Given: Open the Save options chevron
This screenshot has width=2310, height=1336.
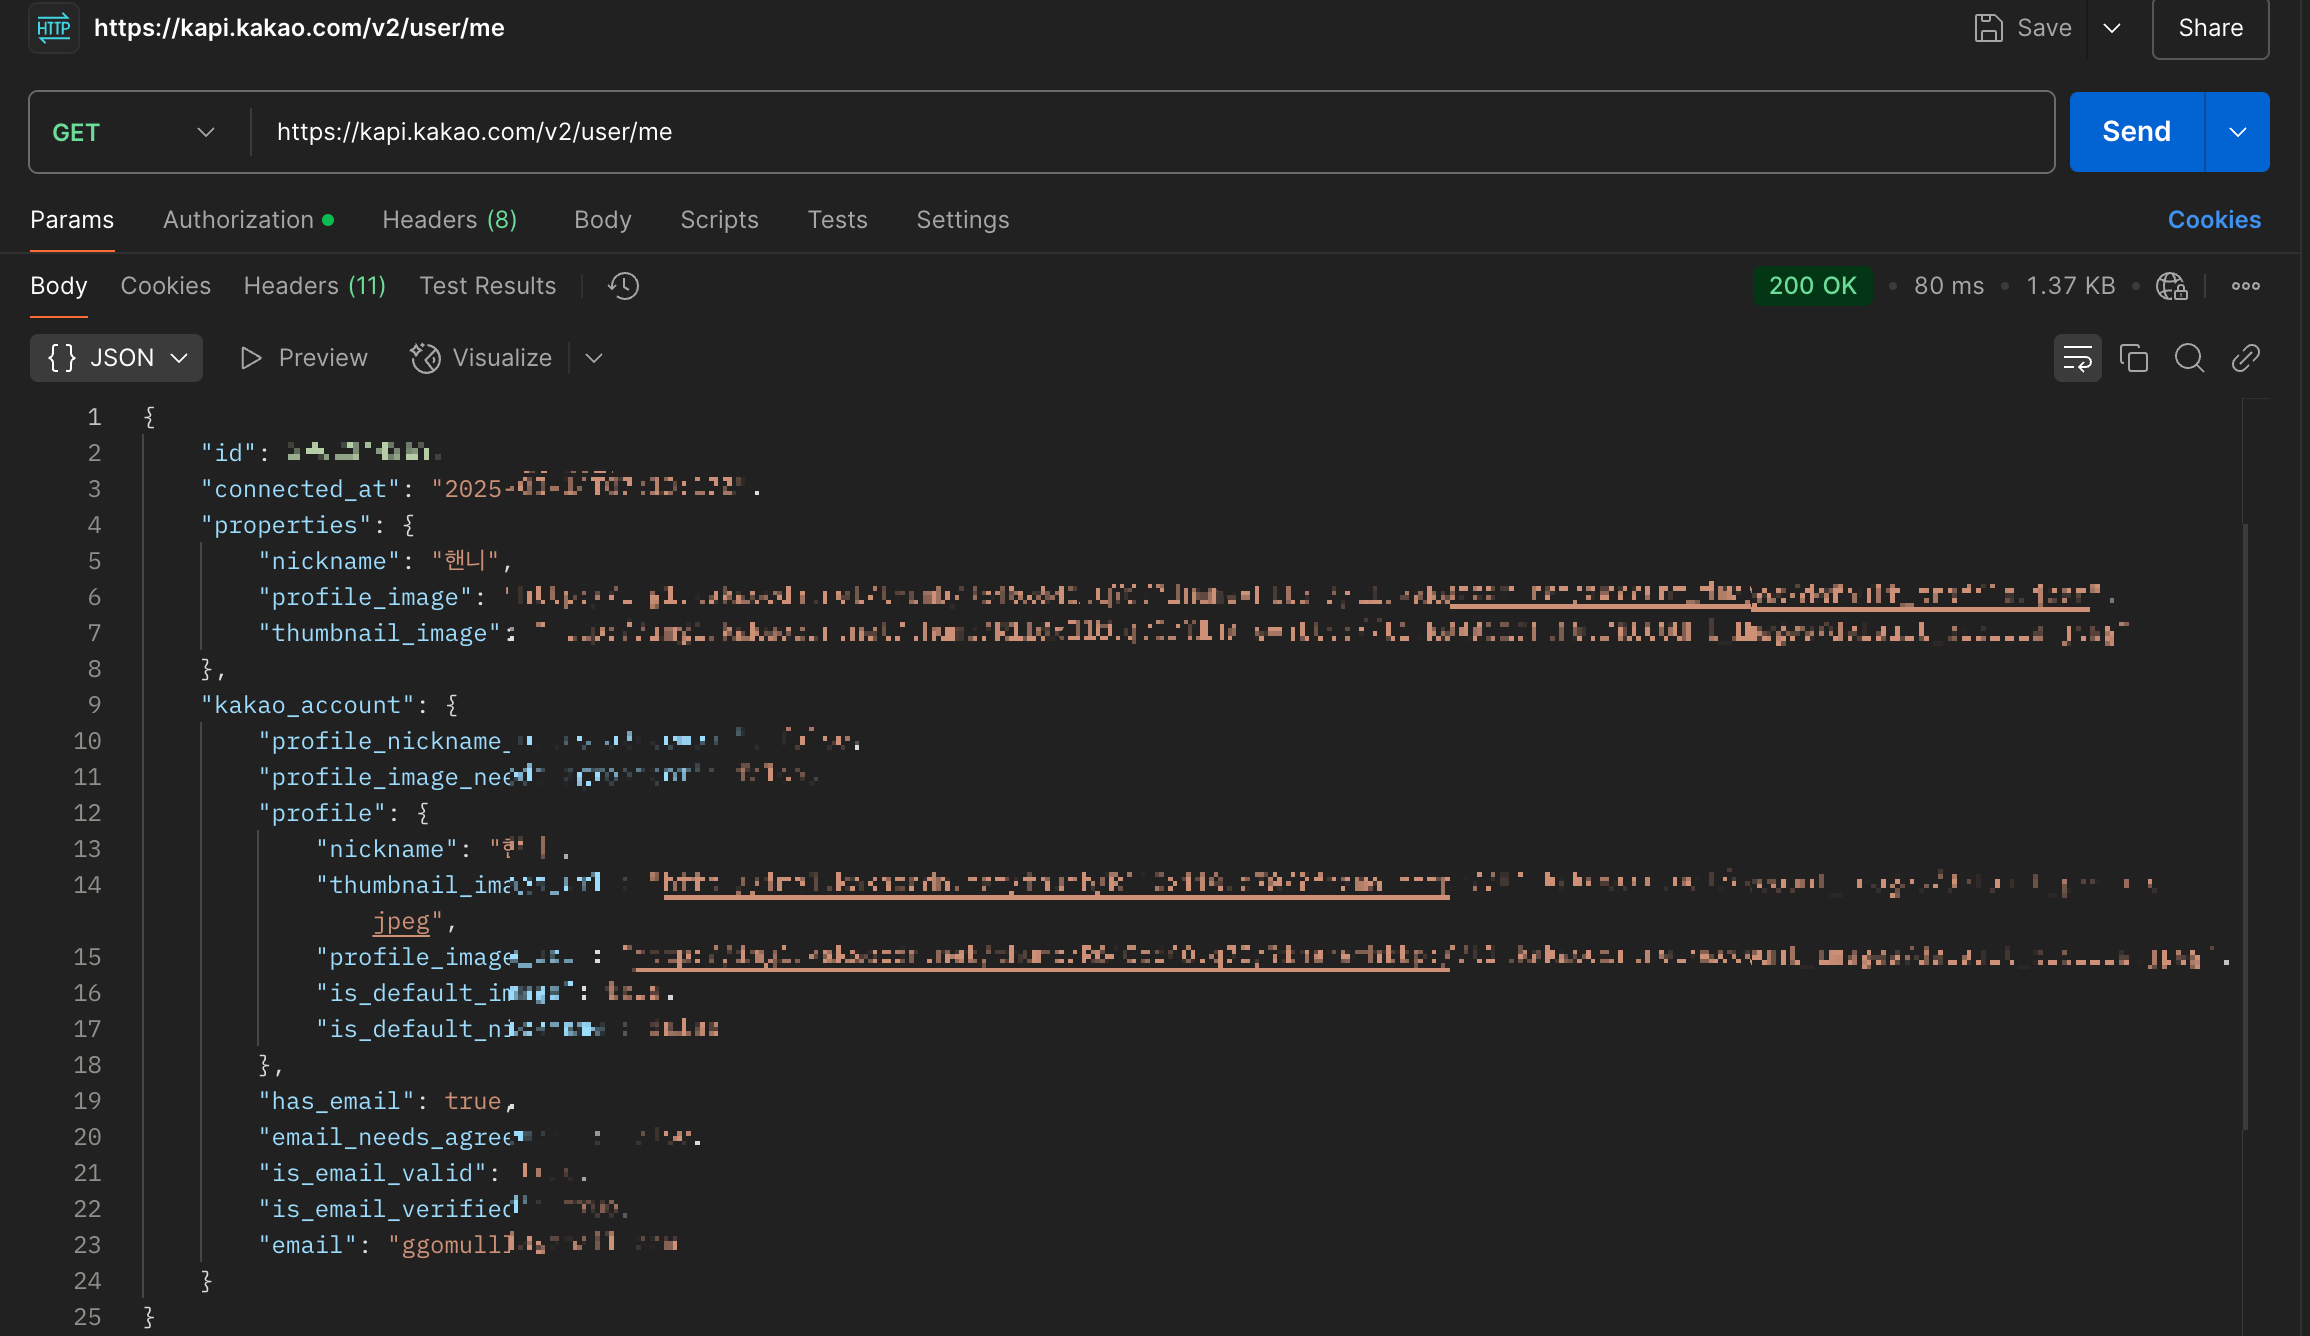Looking at the screenshot, I should [x=2112, y=28].
